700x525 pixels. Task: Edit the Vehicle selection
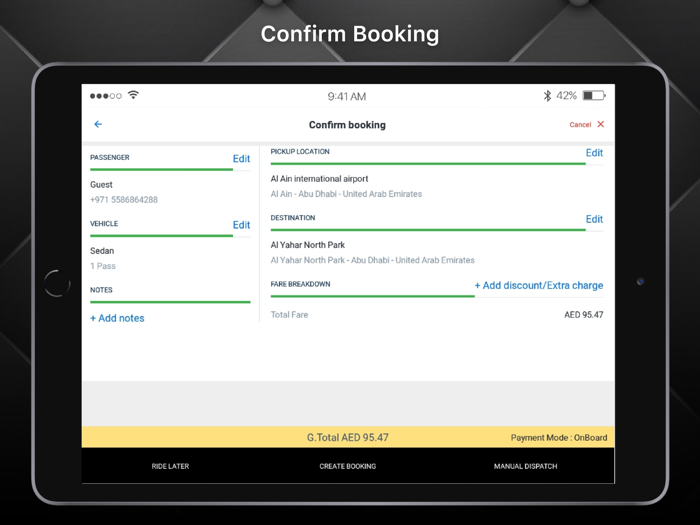(x=241, y=225)
